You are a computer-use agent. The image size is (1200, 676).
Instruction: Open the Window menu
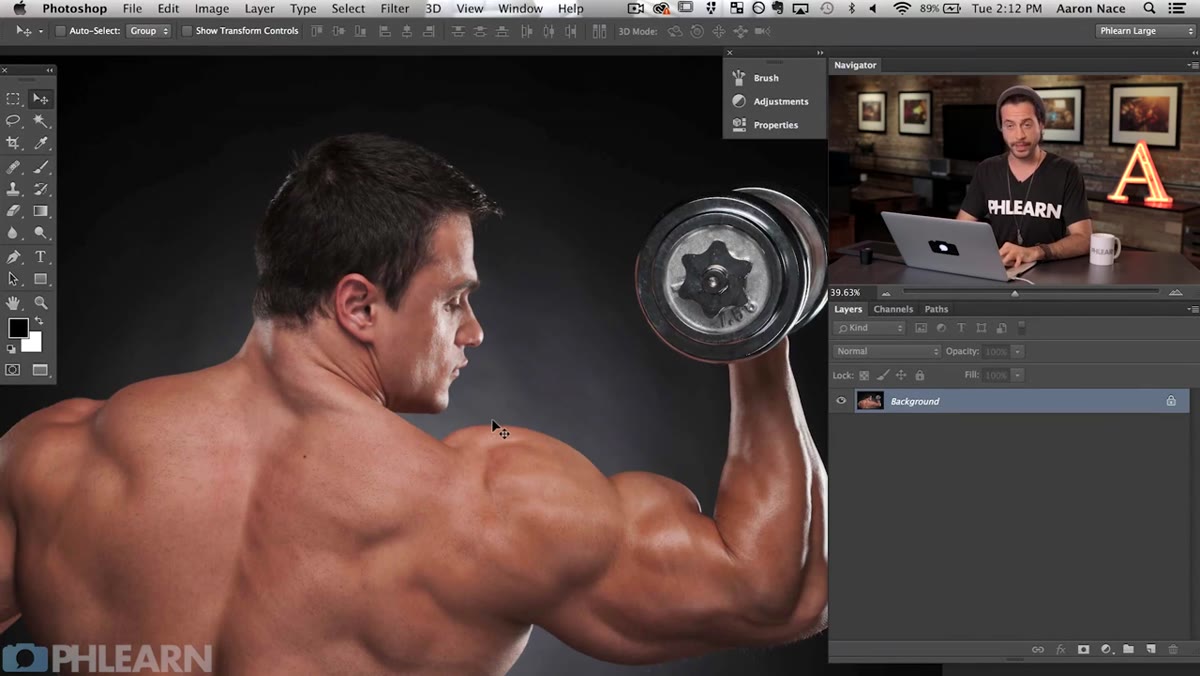coord(520,8)
